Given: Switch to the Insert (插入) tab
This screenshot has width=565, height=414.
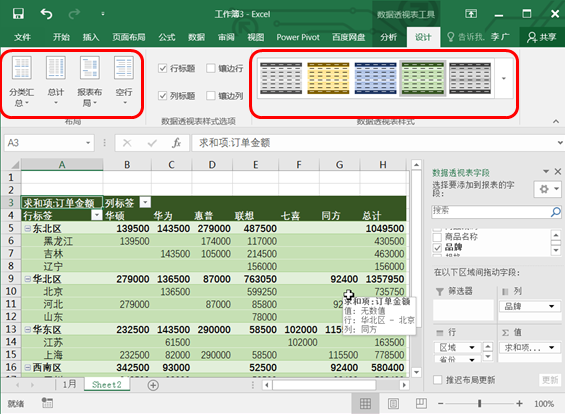Looking at the screenshot, I should (90, 37).
